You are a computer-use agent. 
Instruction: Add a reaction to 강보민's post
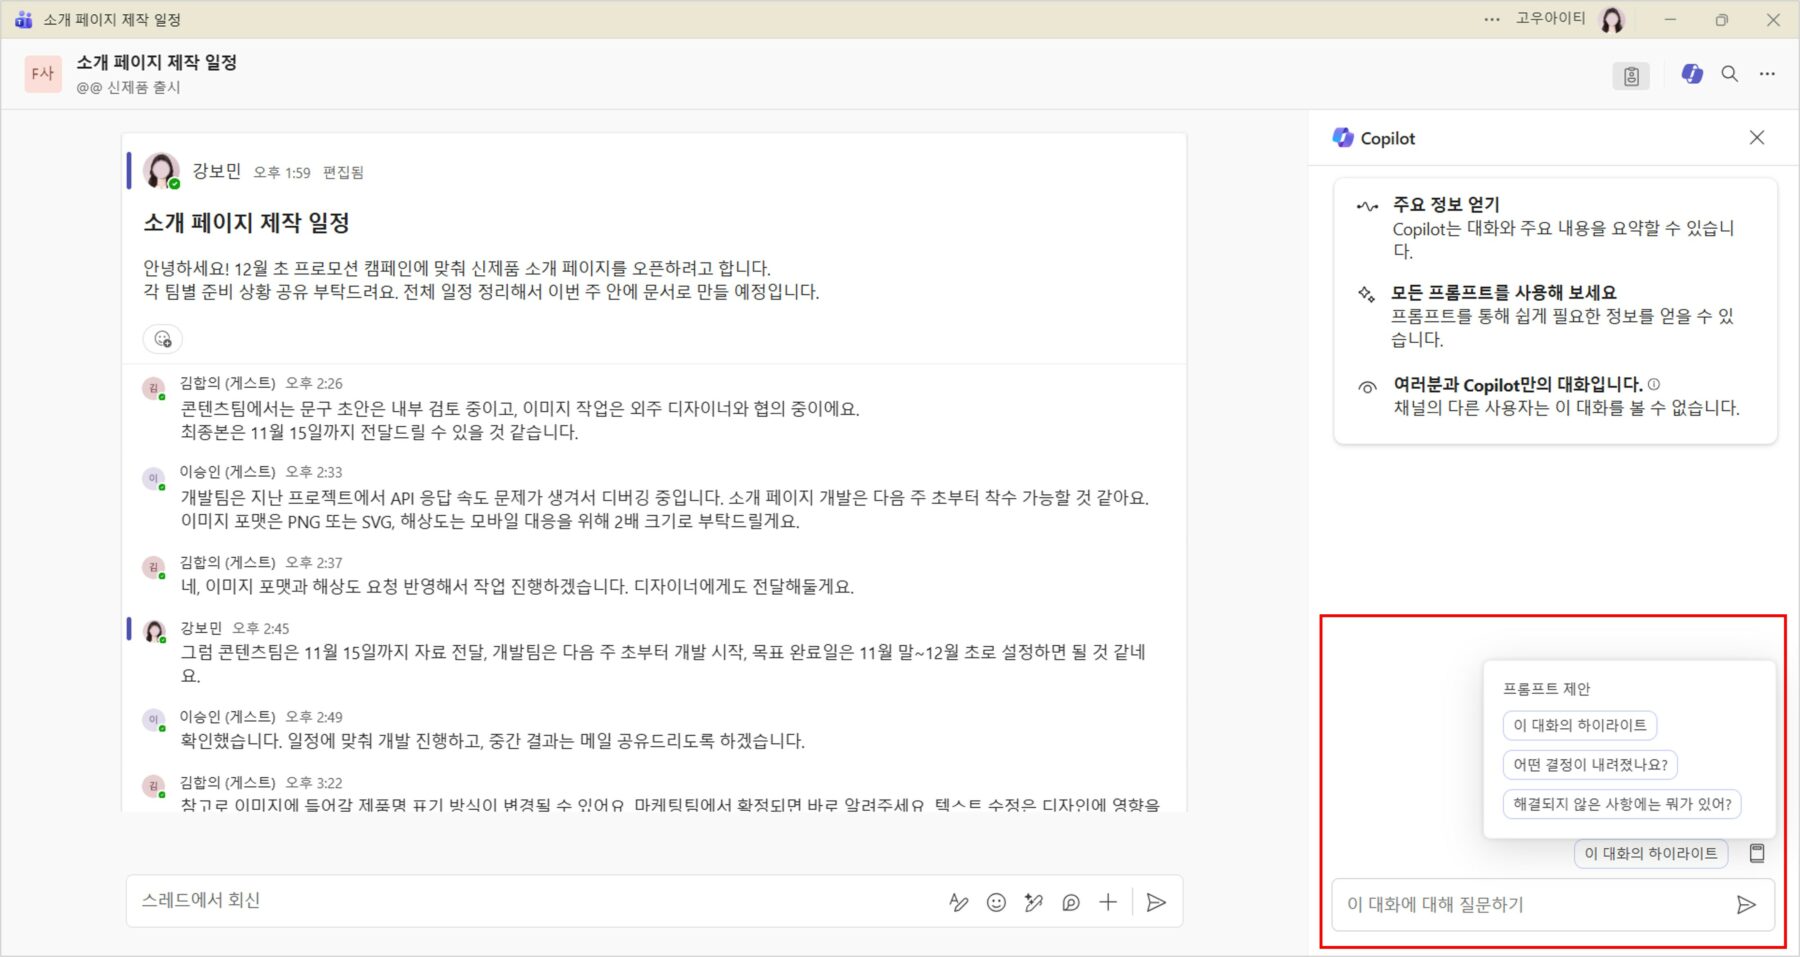point(163,339)
